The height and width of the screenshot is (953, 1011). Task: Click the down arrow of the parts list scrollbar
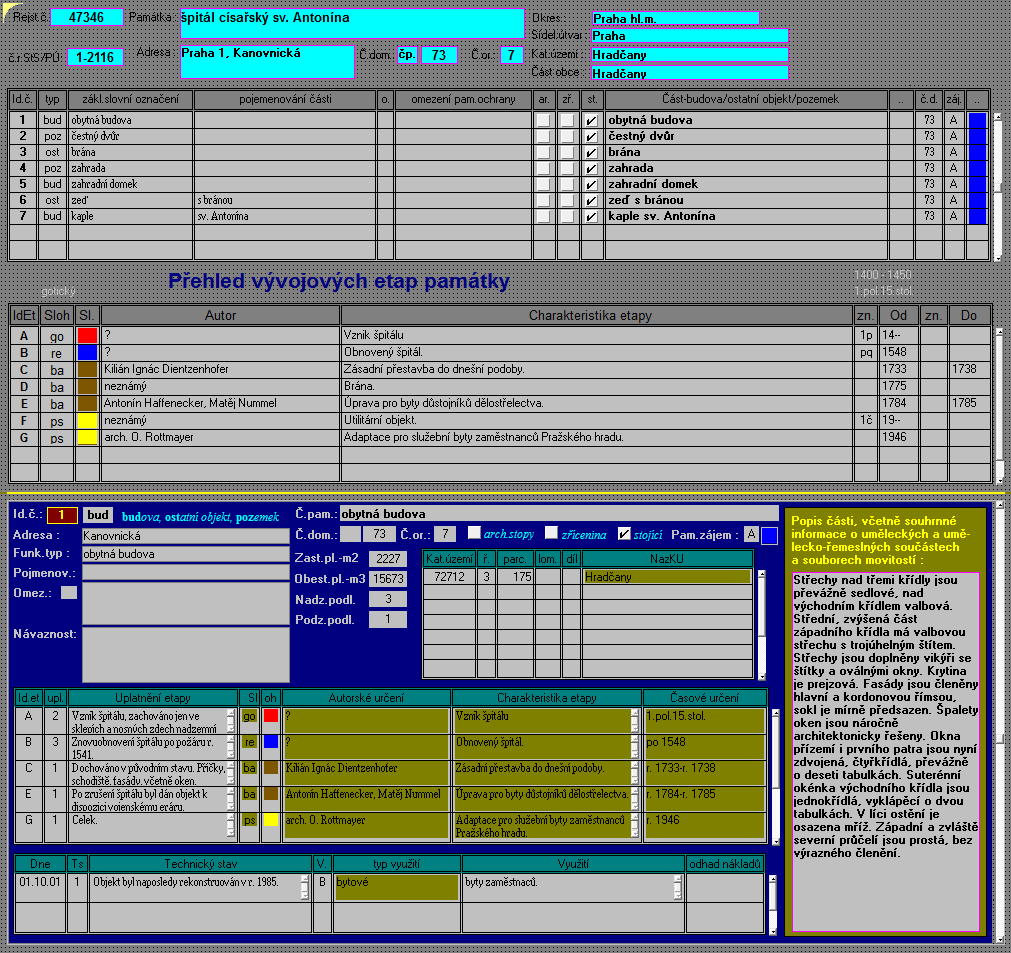pos(998,257)
